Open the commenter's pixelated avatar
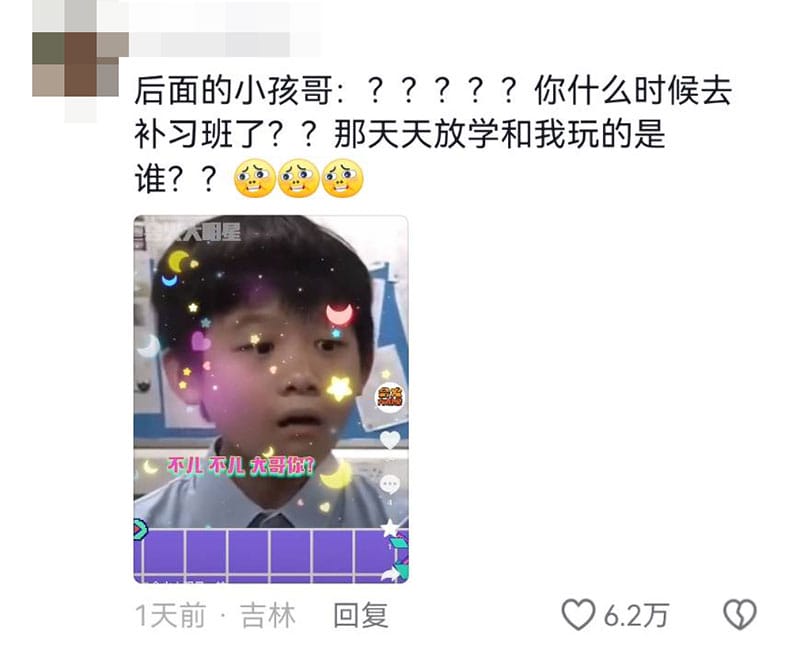The width and height of the screenshot is (800, 656). point(77,61)
